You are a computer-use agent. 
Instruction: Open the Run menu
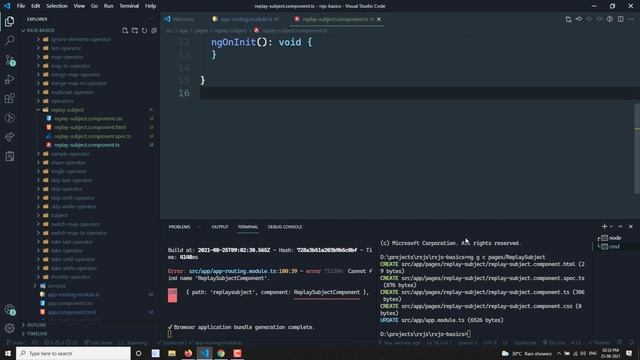[x=109, y=6]
